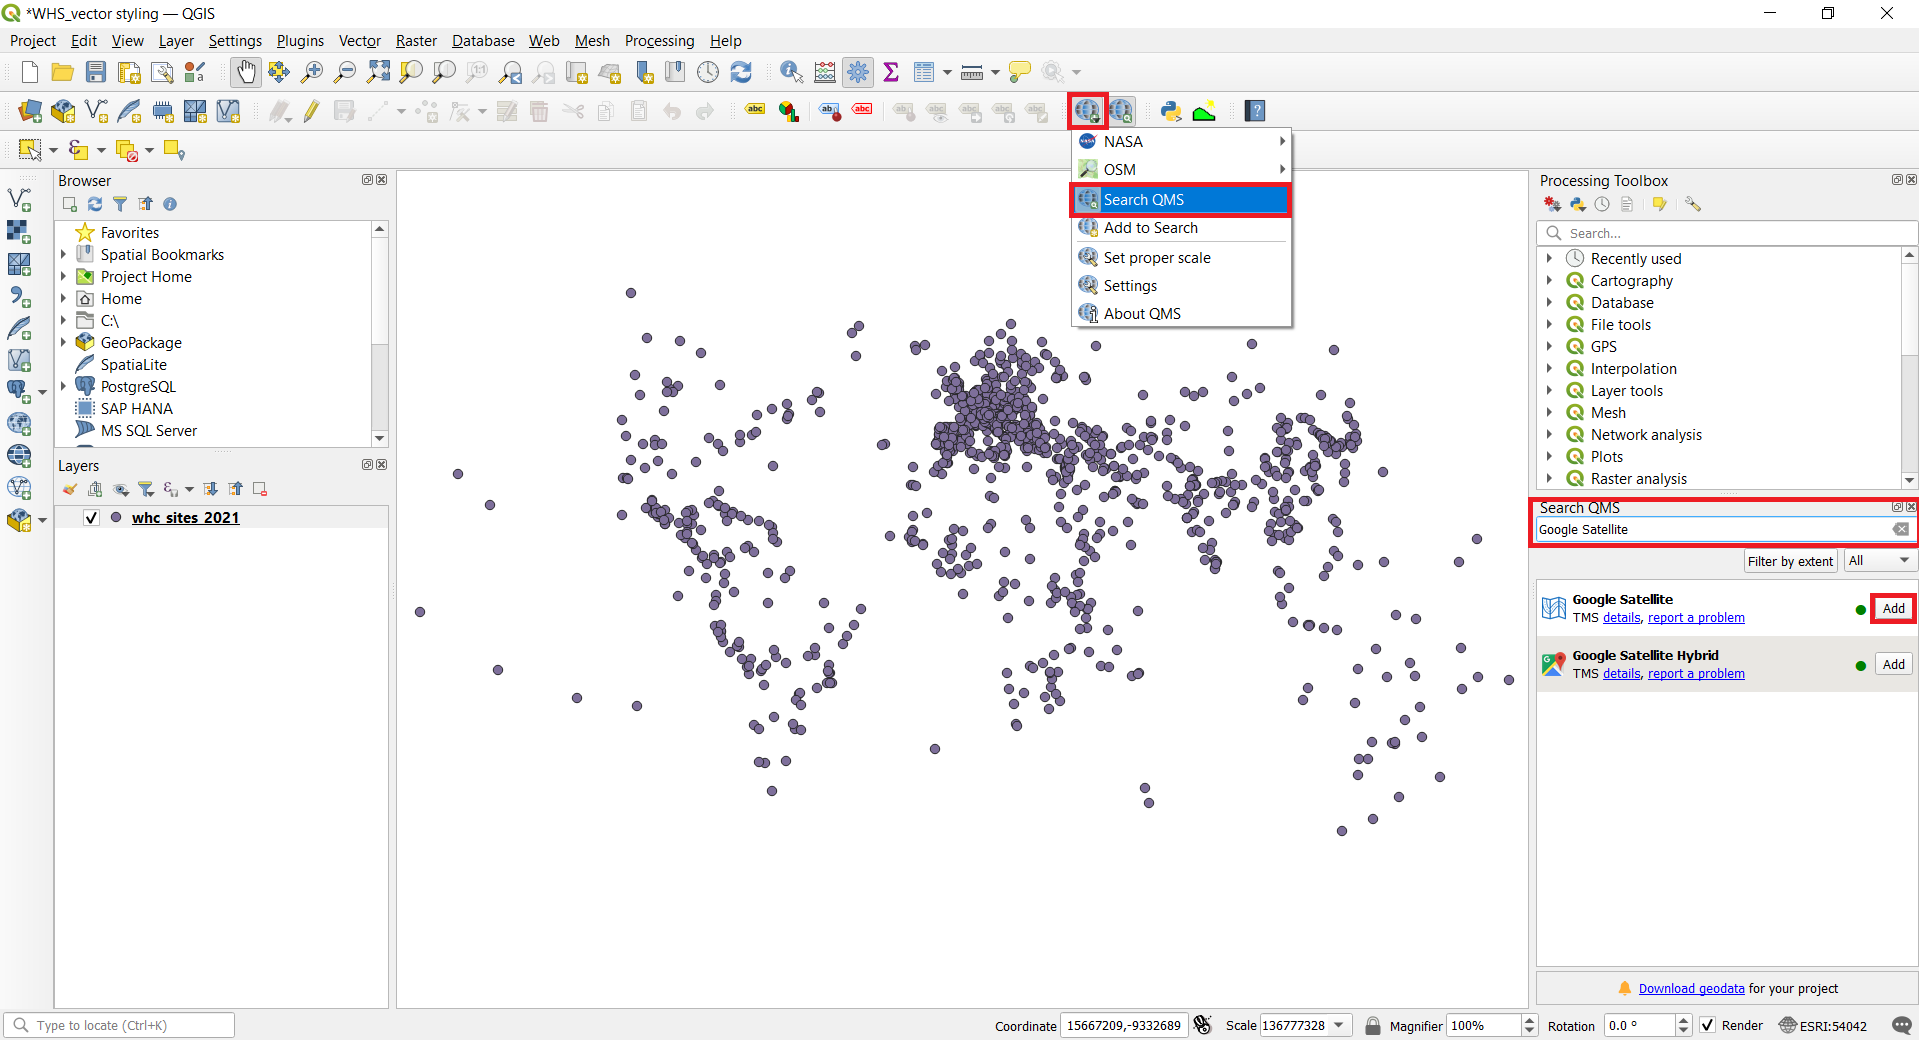The width and height of the screenshot is (1919, 1040).
Task: Click the Open Layer Styling panel icon
Action: 69,489
